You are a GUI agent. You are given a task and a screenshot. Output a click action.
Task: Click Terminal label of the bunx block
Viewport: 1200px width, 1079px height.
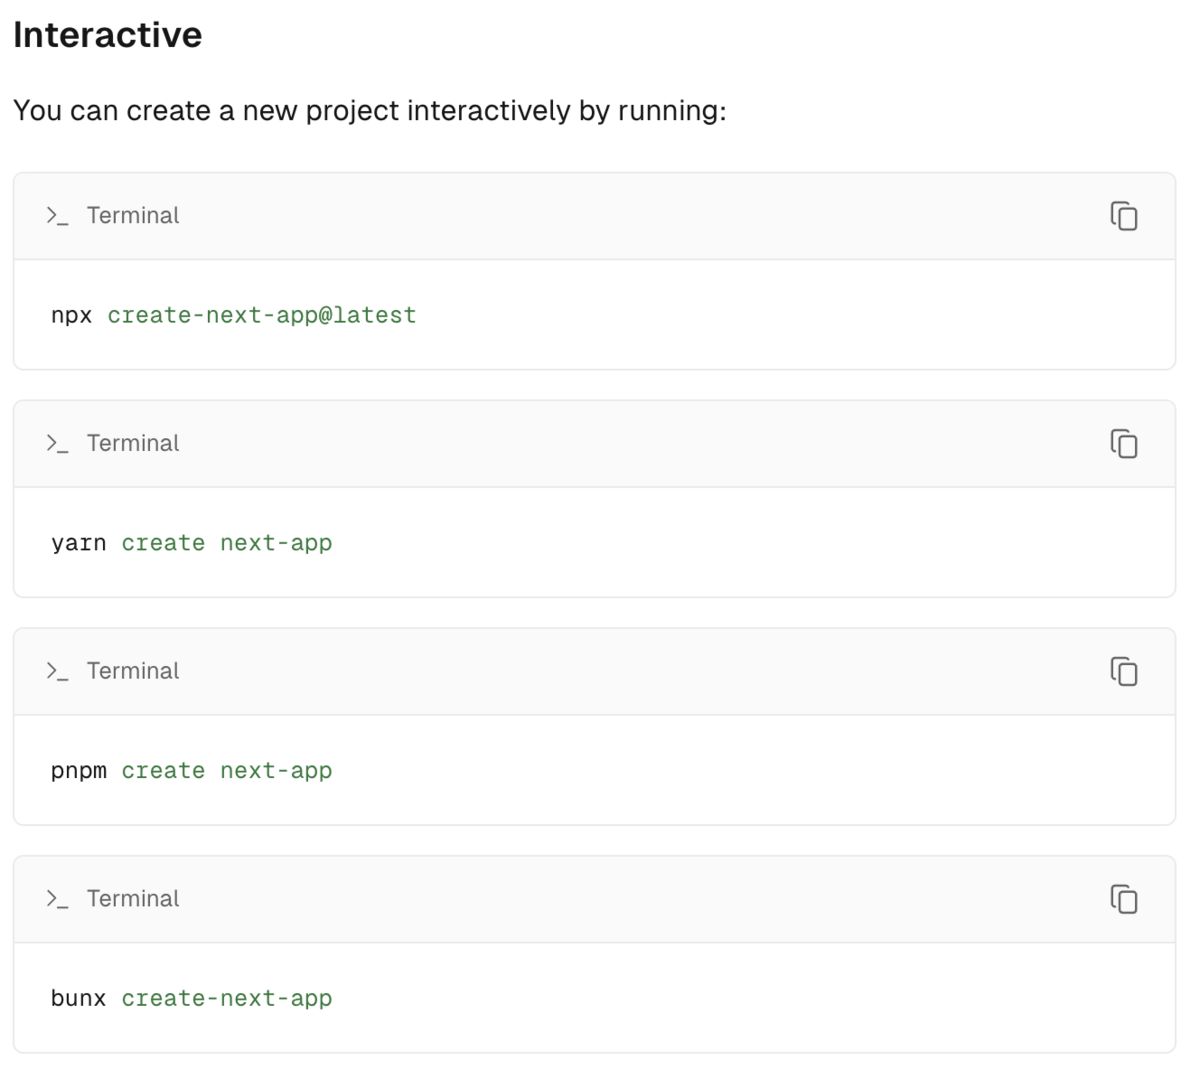(x=133, y=899)
